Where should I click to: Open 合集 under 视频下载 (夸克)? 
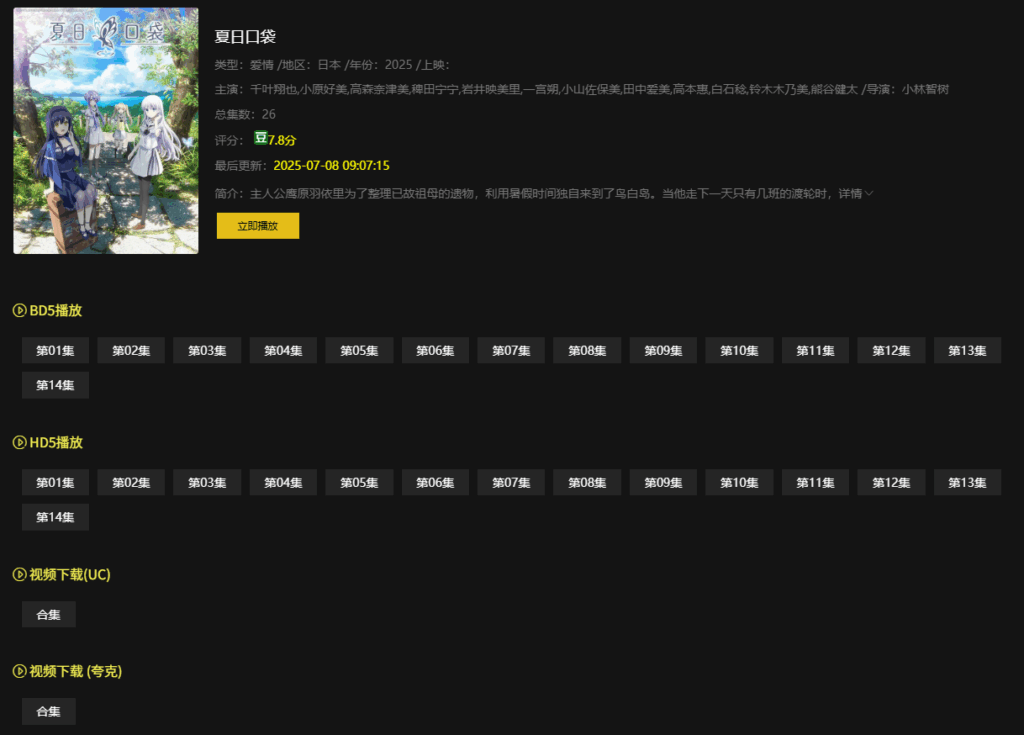(x=49, y=711)
